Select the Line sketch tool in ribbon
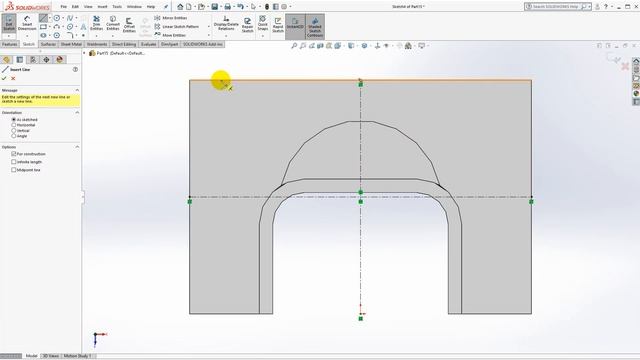Screen dimensions: 640x360 43,18
